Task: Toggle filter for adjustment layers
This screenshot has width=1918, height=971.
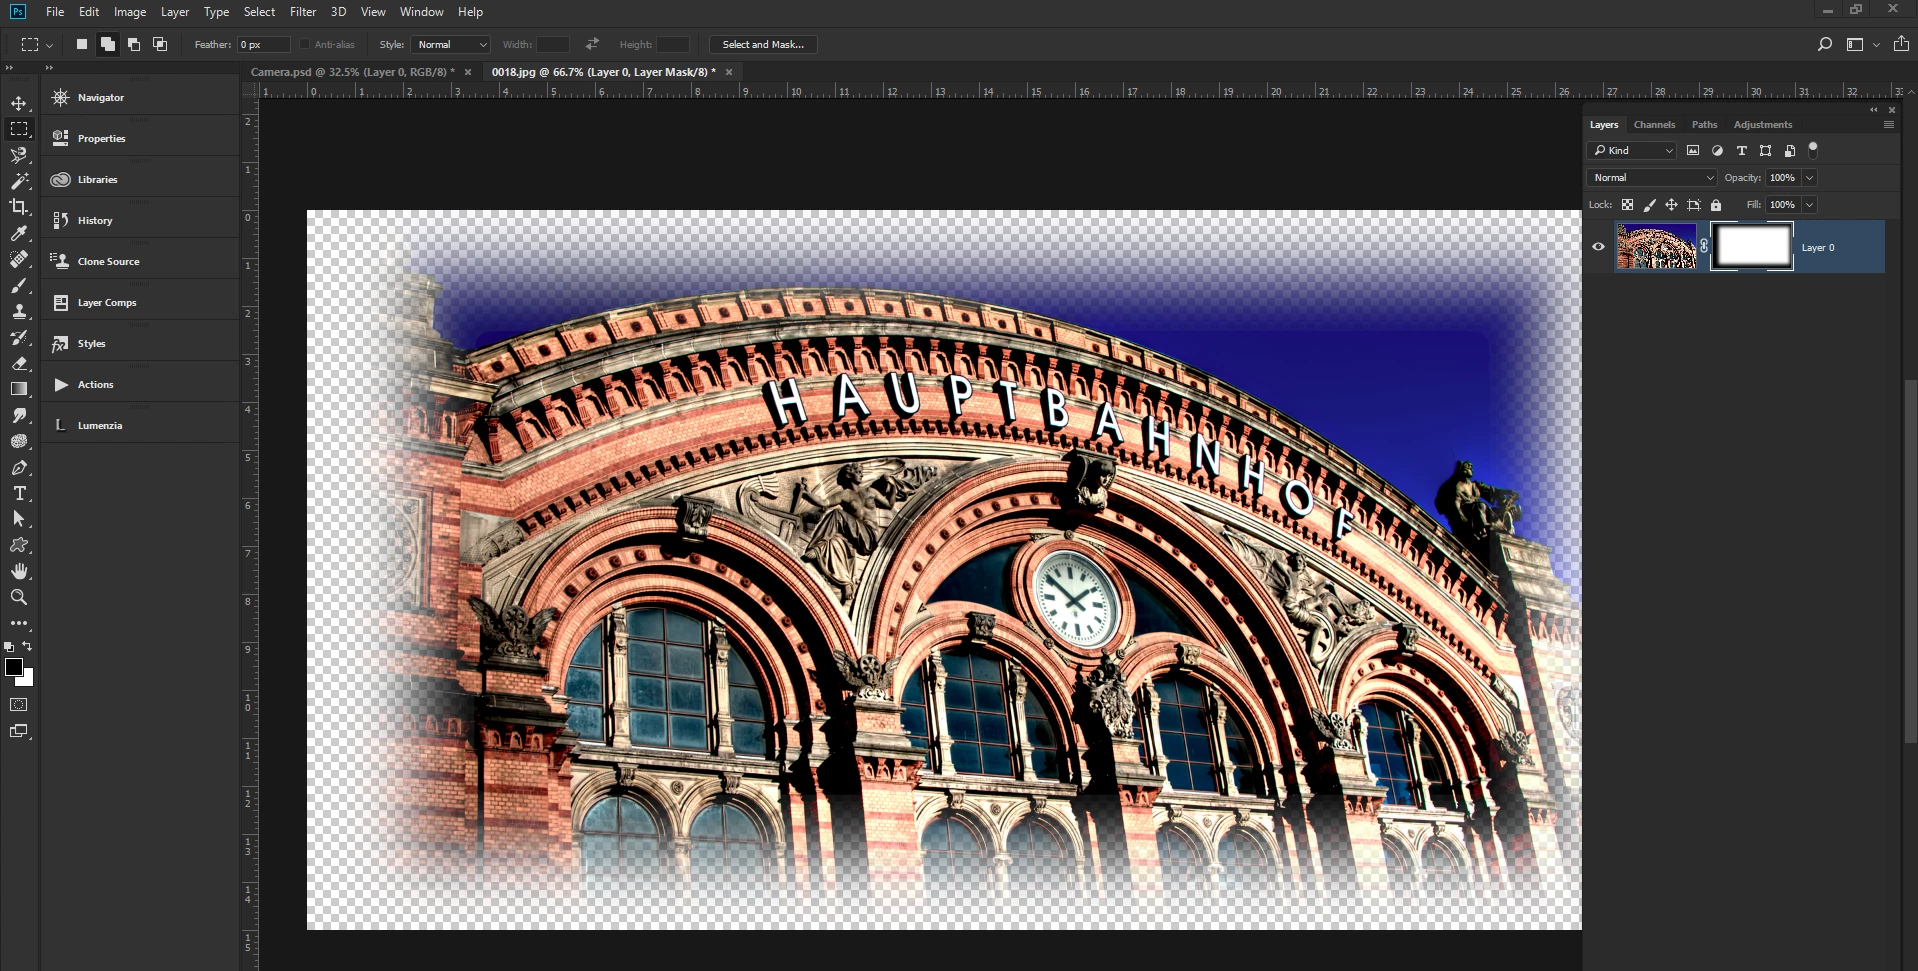Action: click(x=1717, y=150)
